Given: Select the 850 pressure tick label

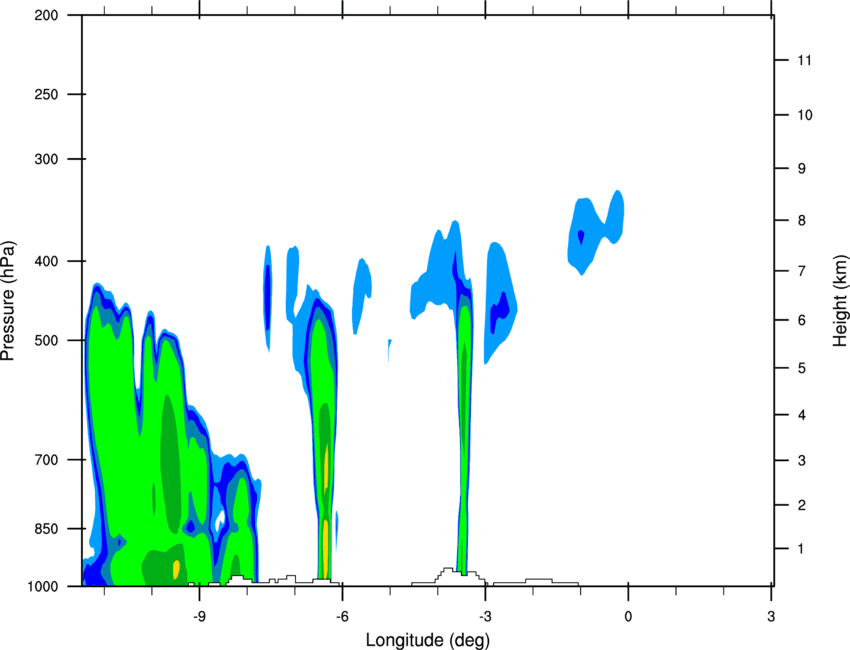Looking at the screenshot, I should (x=46, y=529).
